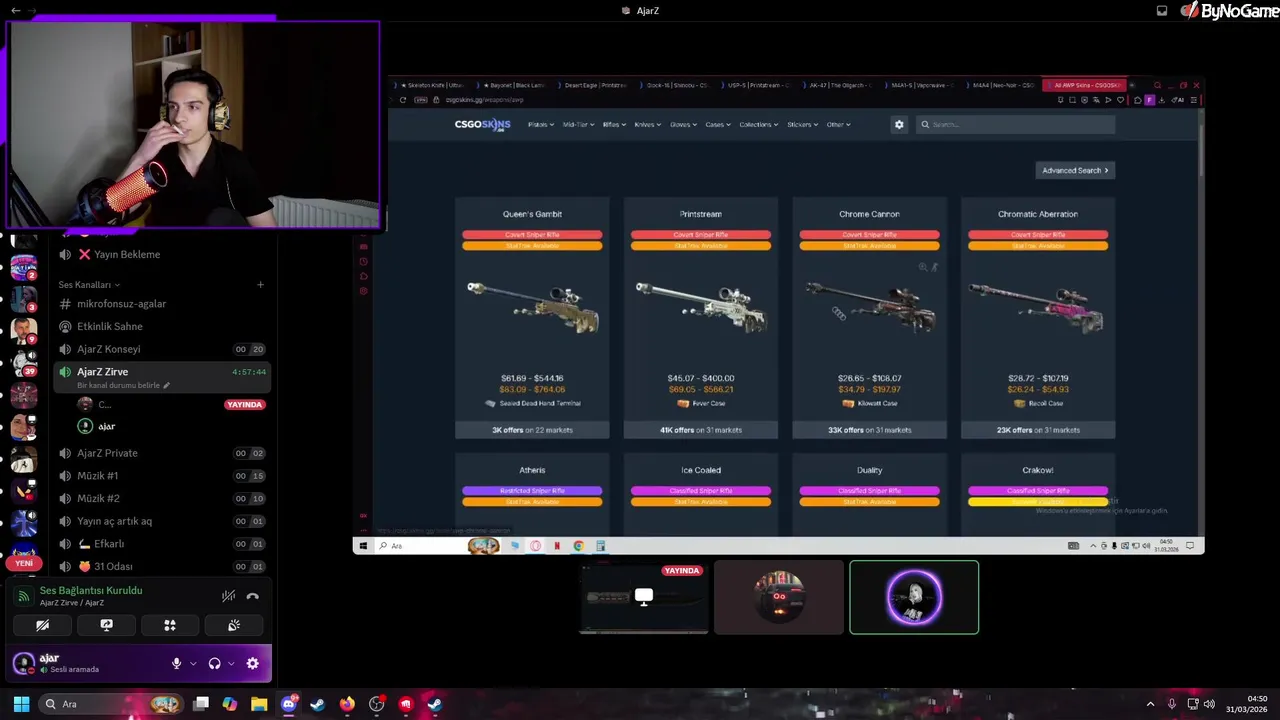Click Advanced Search button
Screen dimensions: 1280x720
[1075, 171]
